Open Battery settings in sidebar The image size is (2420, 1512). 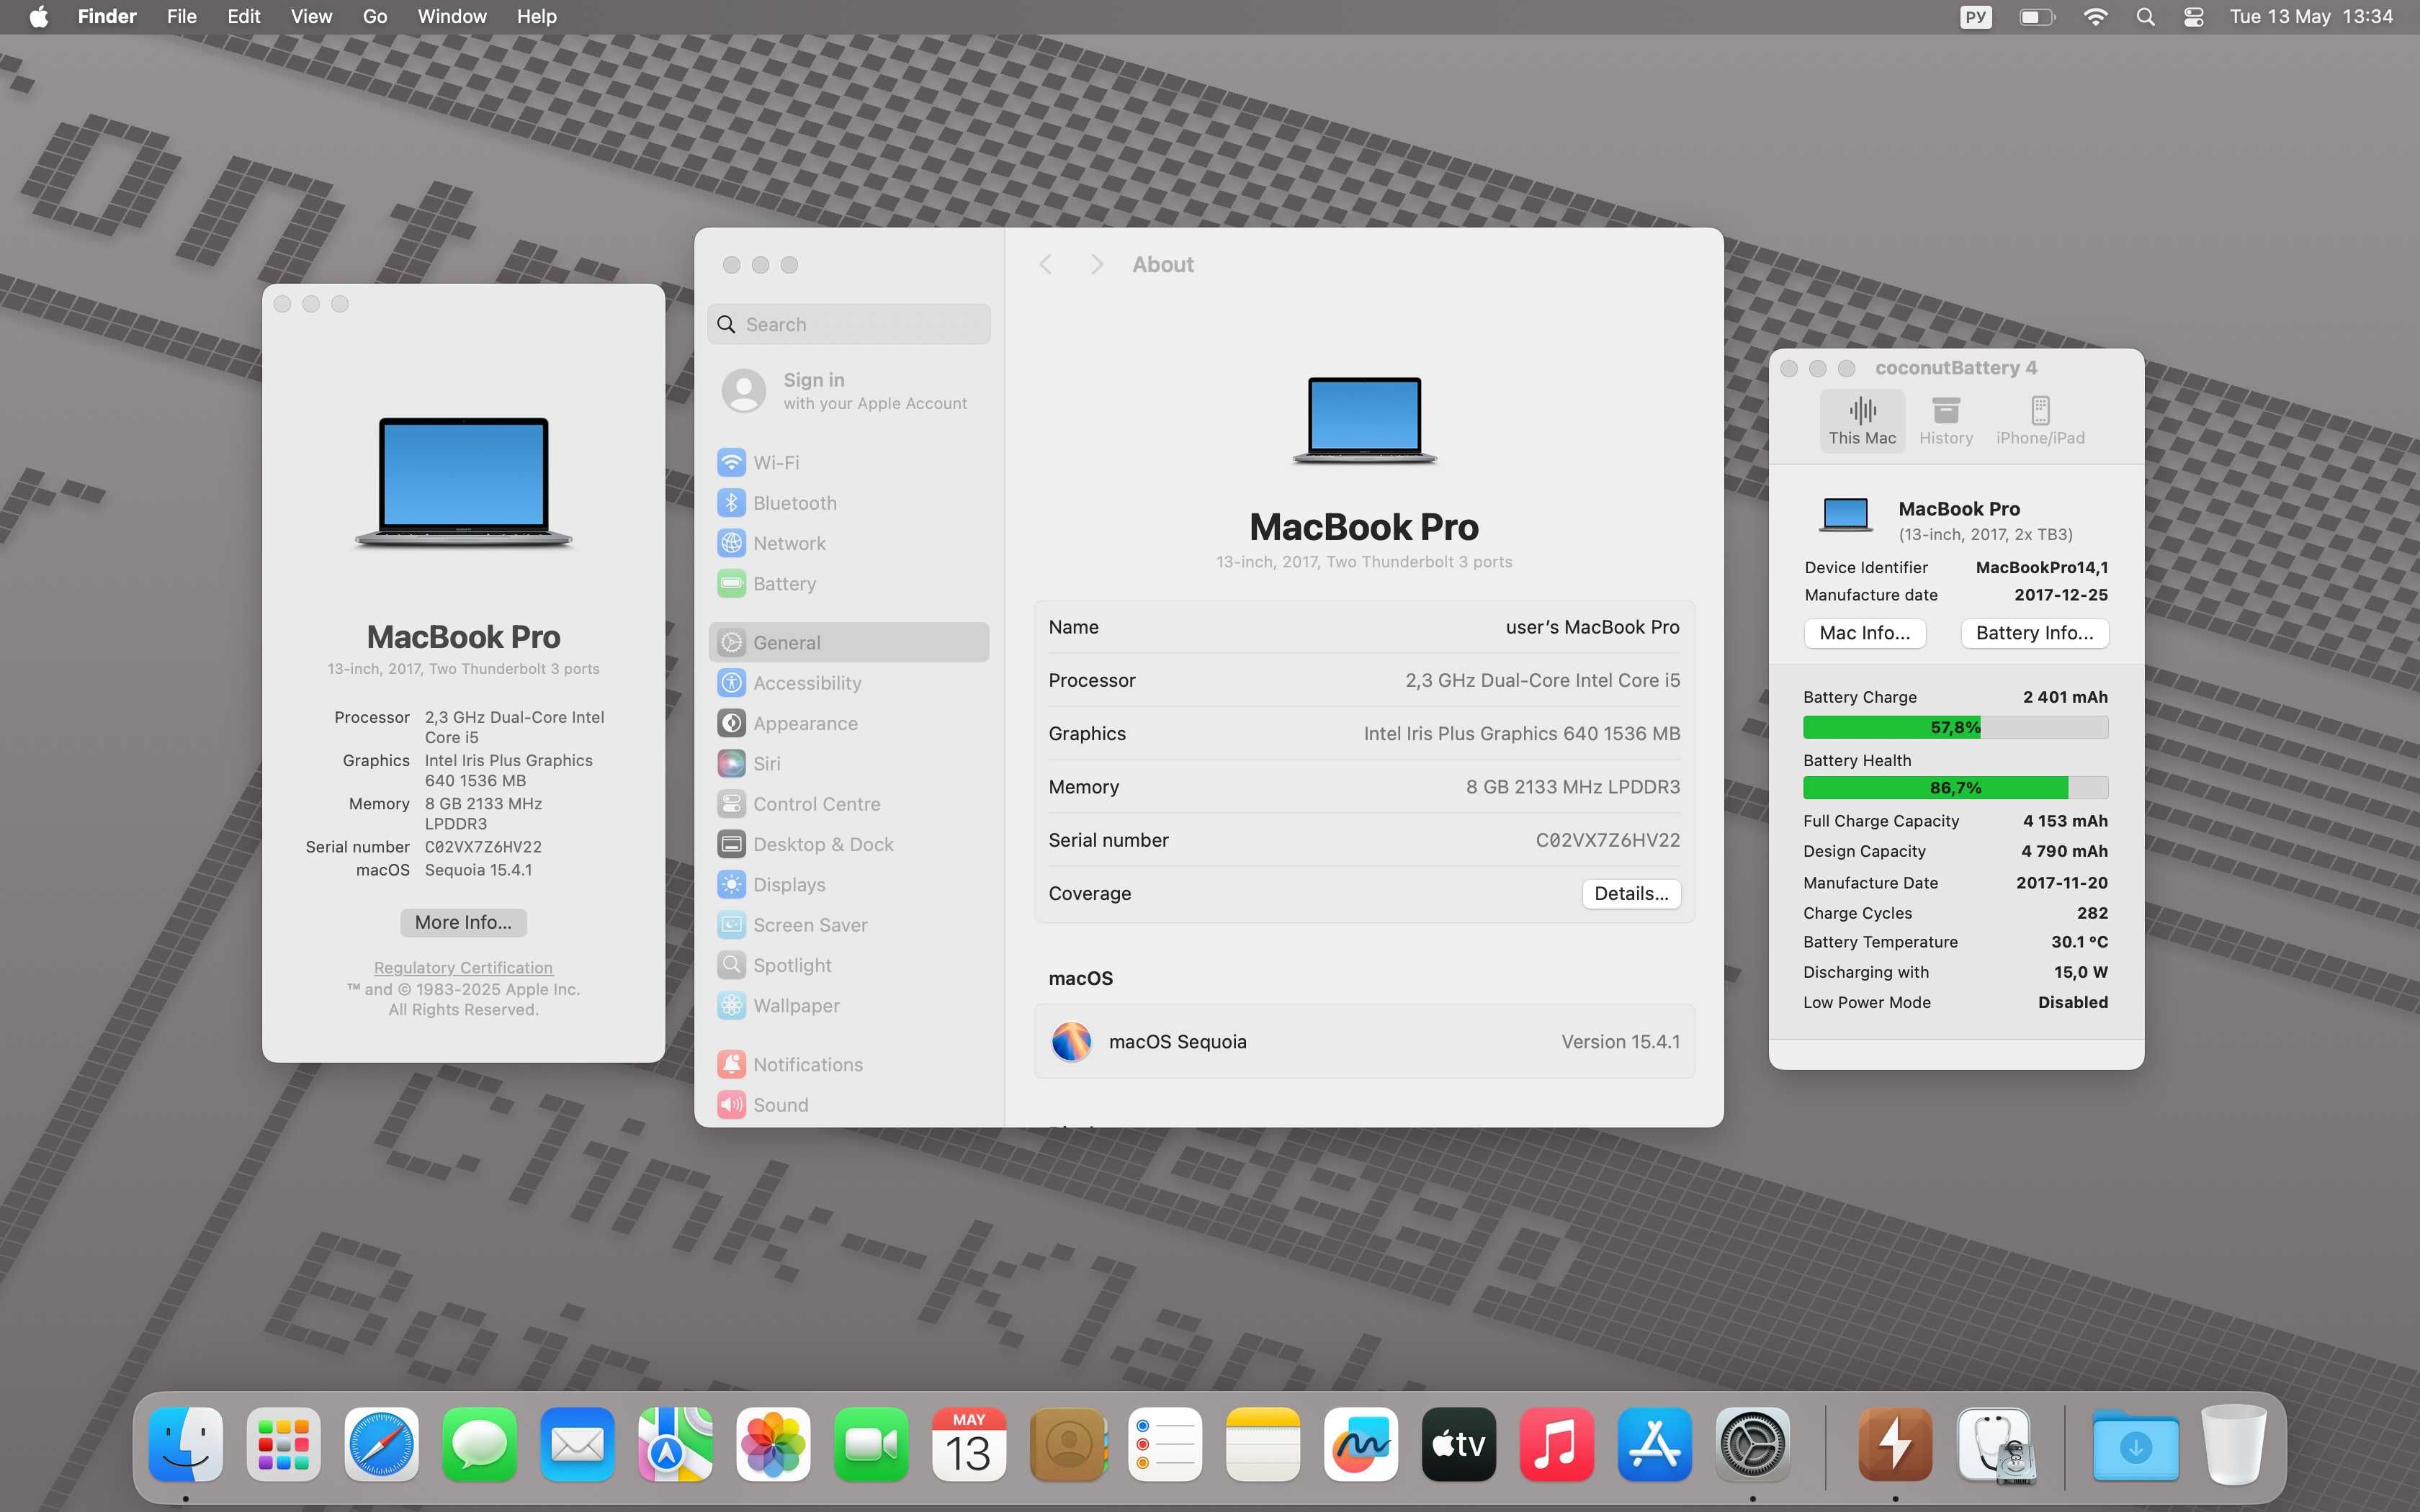tap(848, 583)
